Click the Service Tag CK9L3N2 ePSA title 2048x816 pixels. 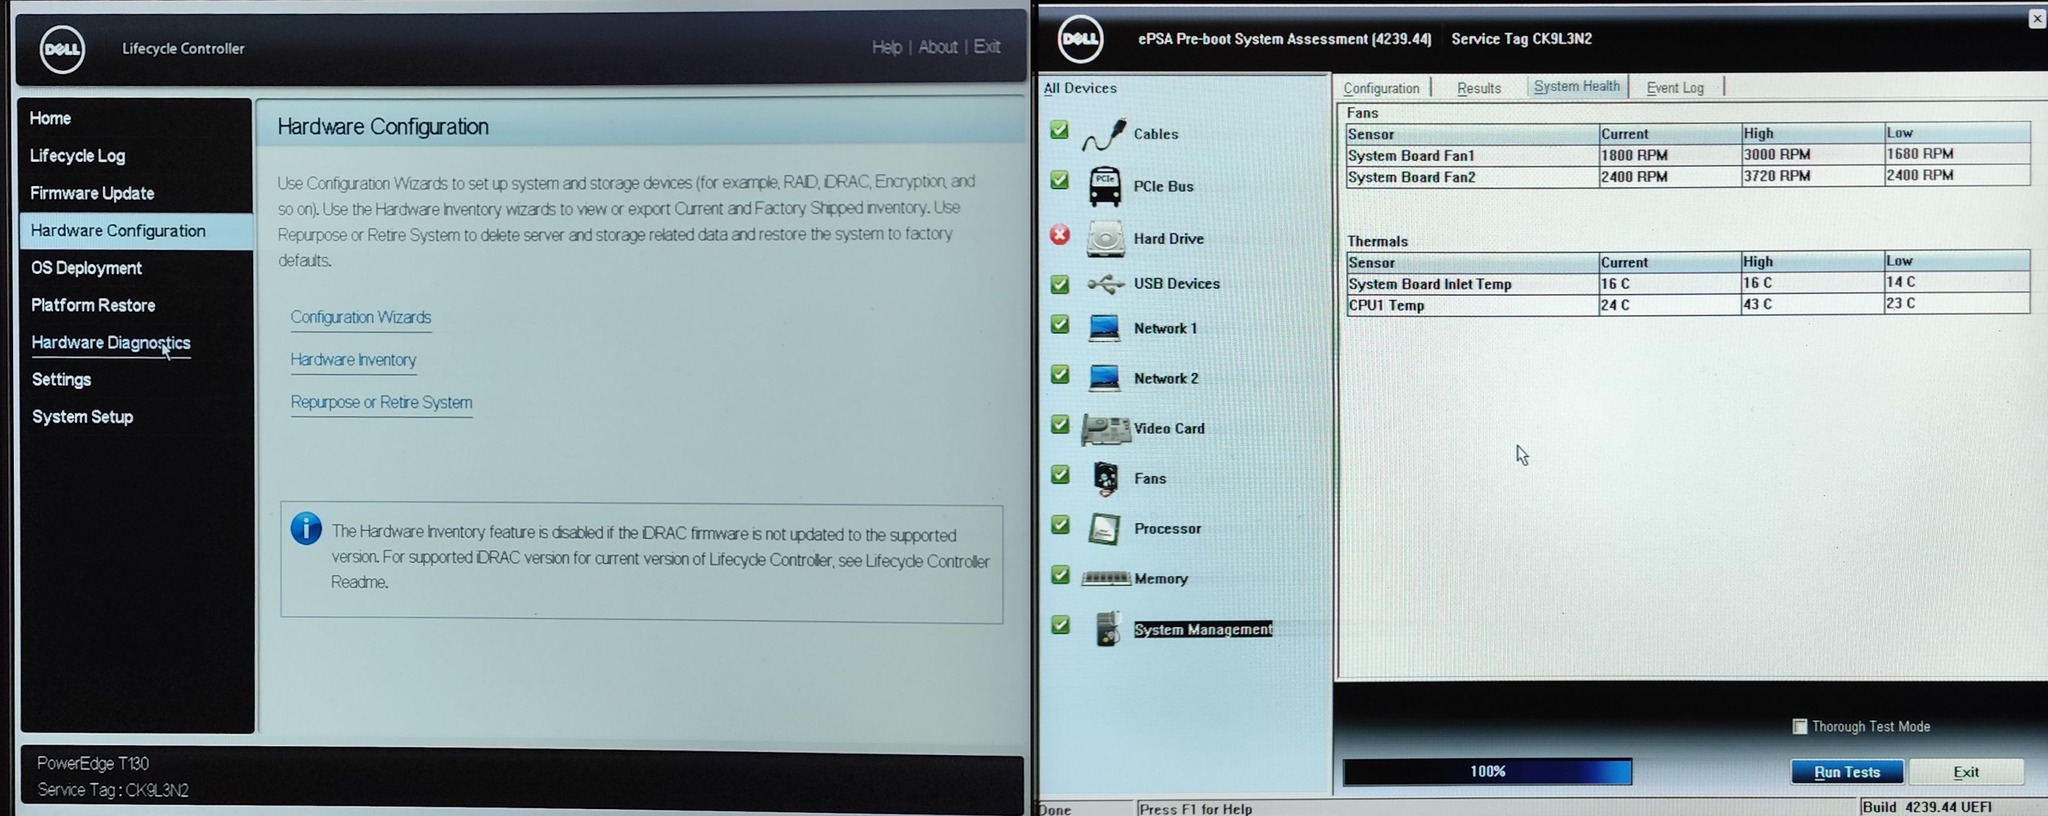pos(1521,39)
